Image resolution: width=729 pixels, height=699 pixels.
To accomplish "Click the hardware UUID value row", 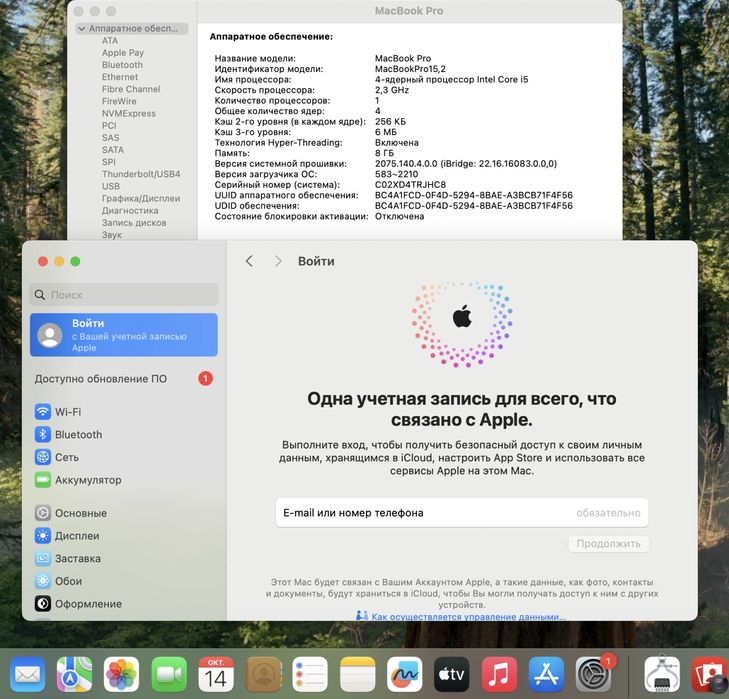I will click(474, 195).
